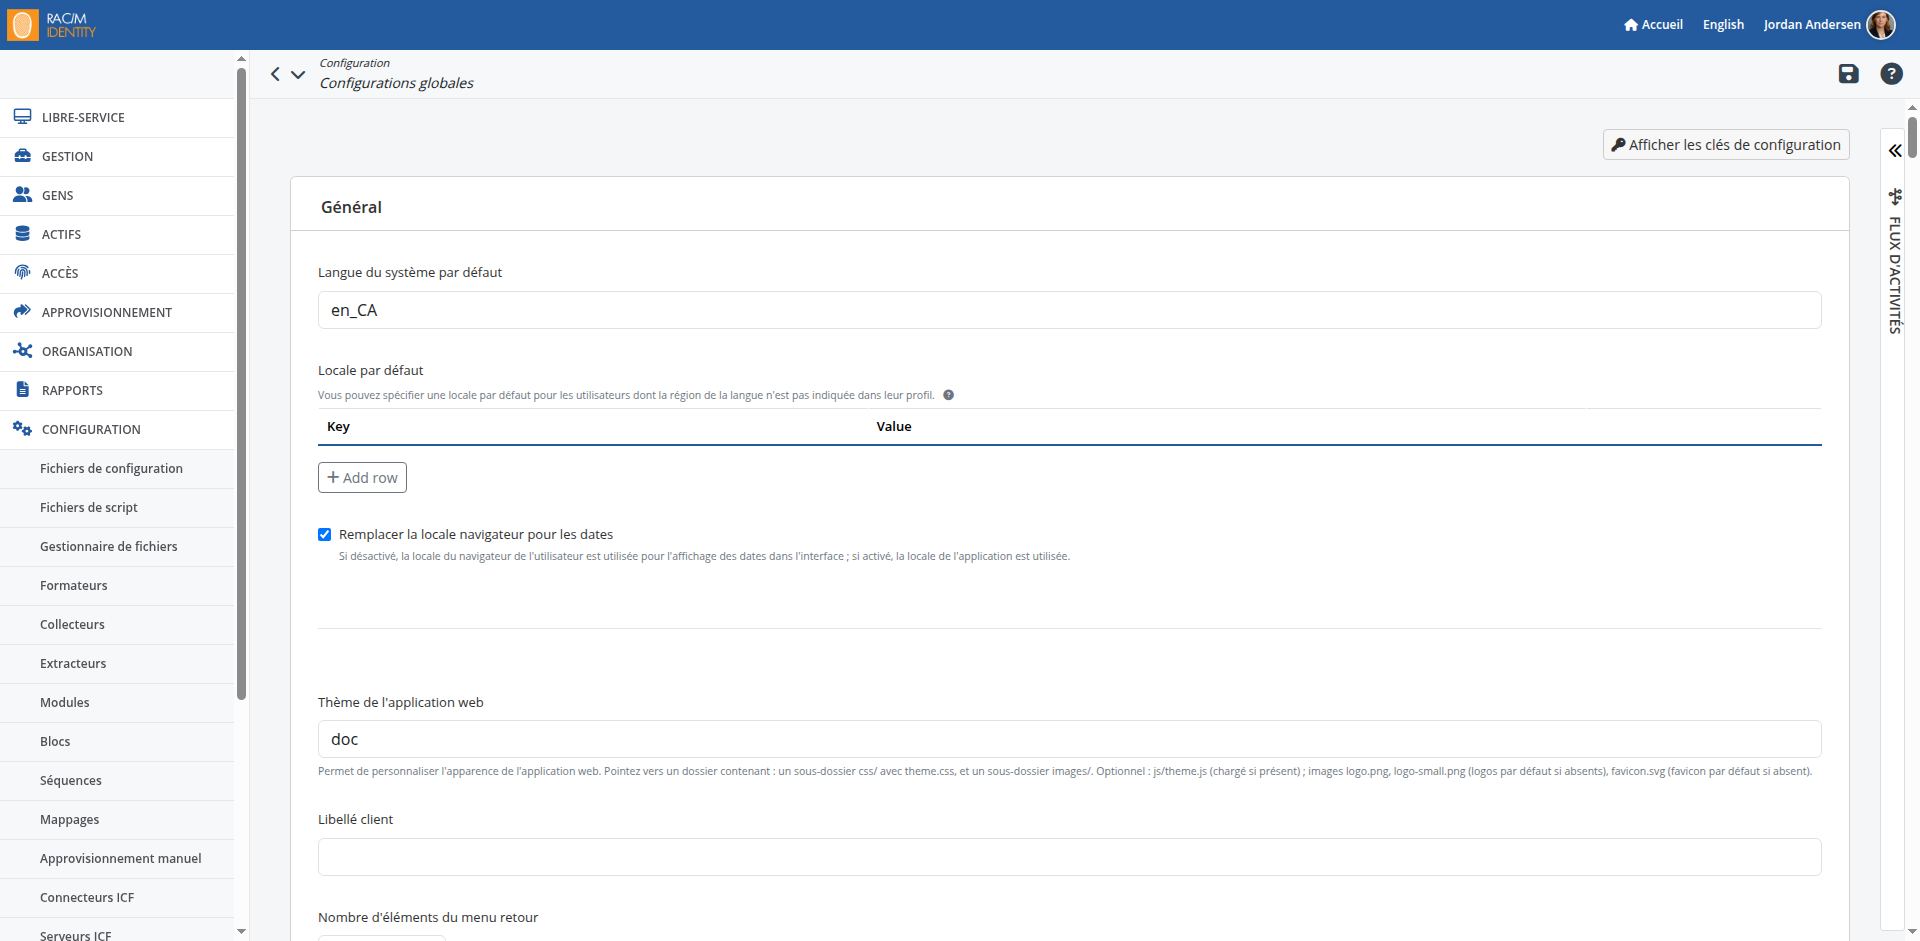Screen dimensions: 1920x941
Task: Save the configuration with the disk icon
Action: (x=1848, y=74)
